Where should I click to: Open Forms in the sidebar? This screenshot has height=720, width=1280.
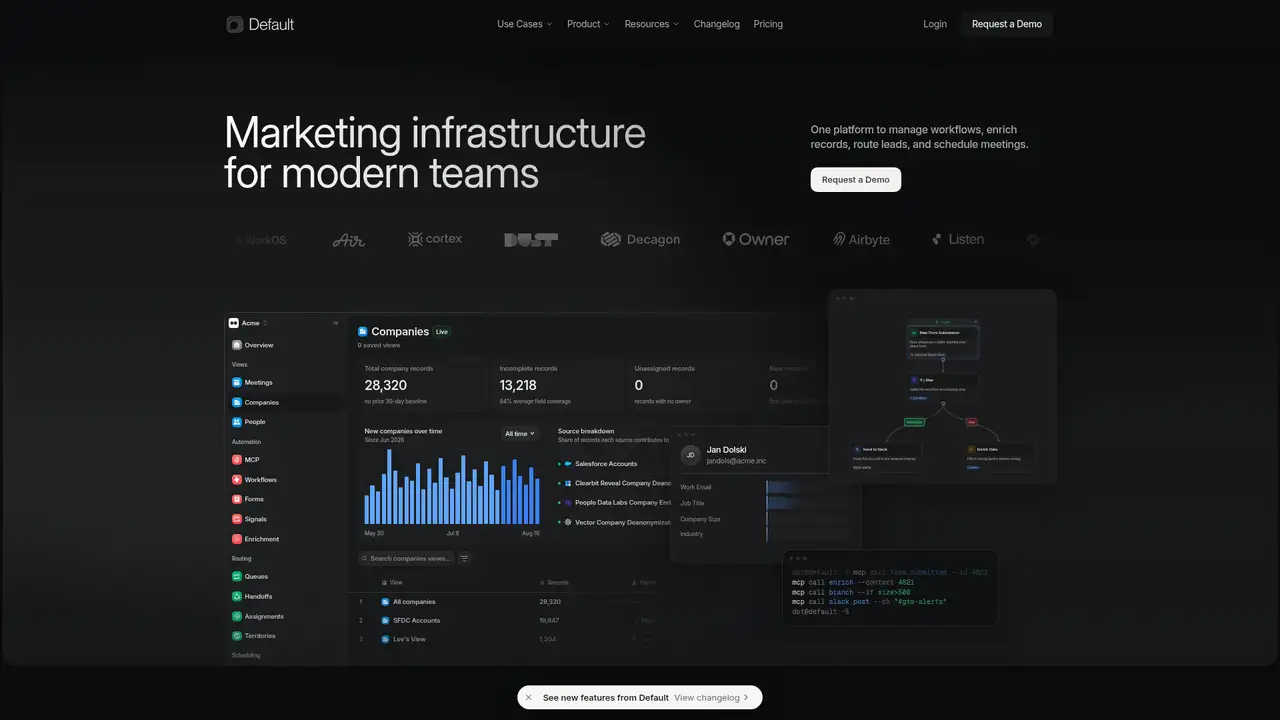pyautogui.click(x=248, y=499)
